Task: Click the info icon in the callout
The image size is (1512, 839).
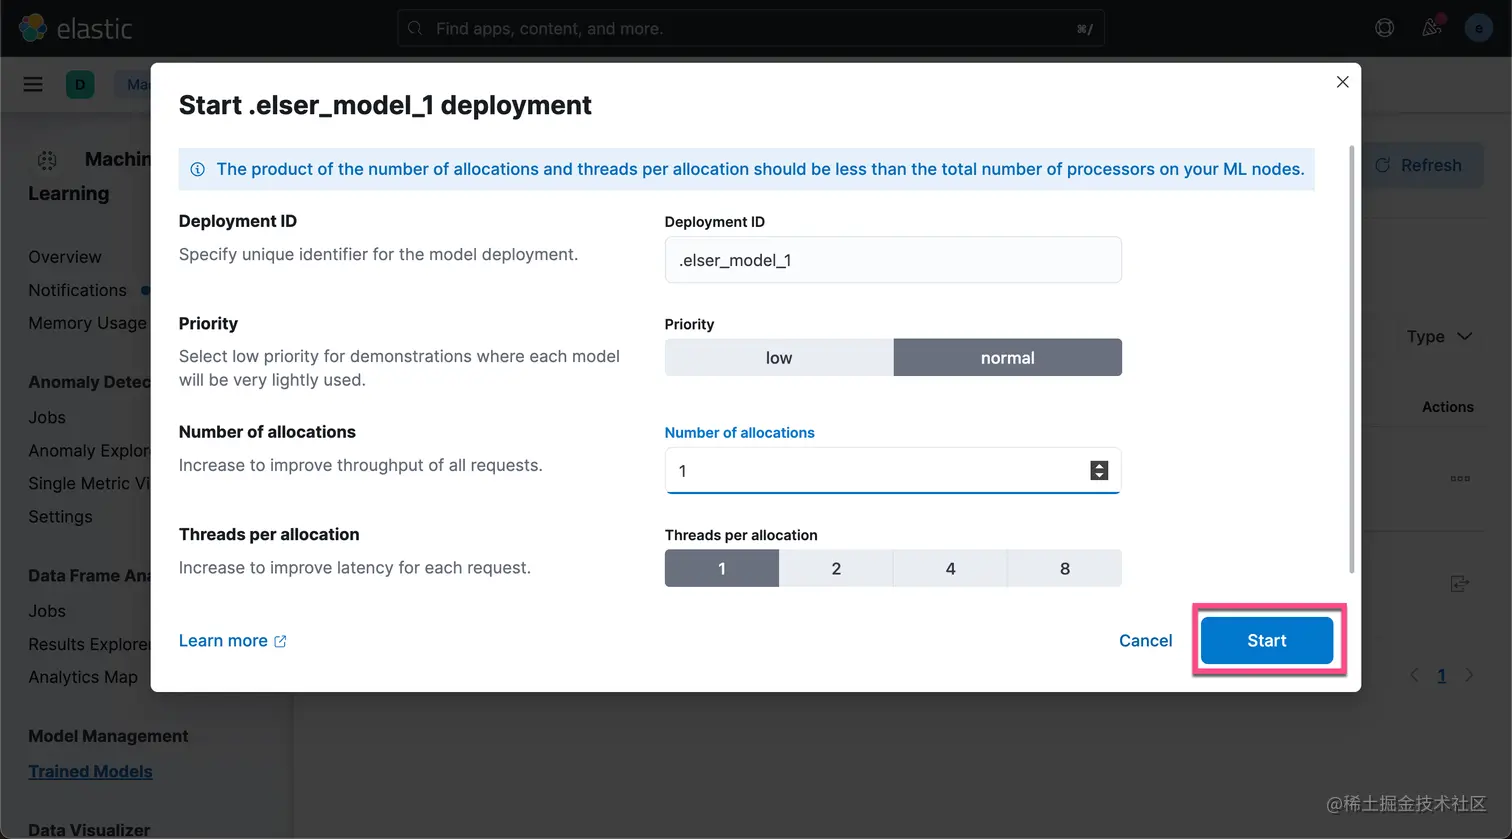Action: pos(198,169)
